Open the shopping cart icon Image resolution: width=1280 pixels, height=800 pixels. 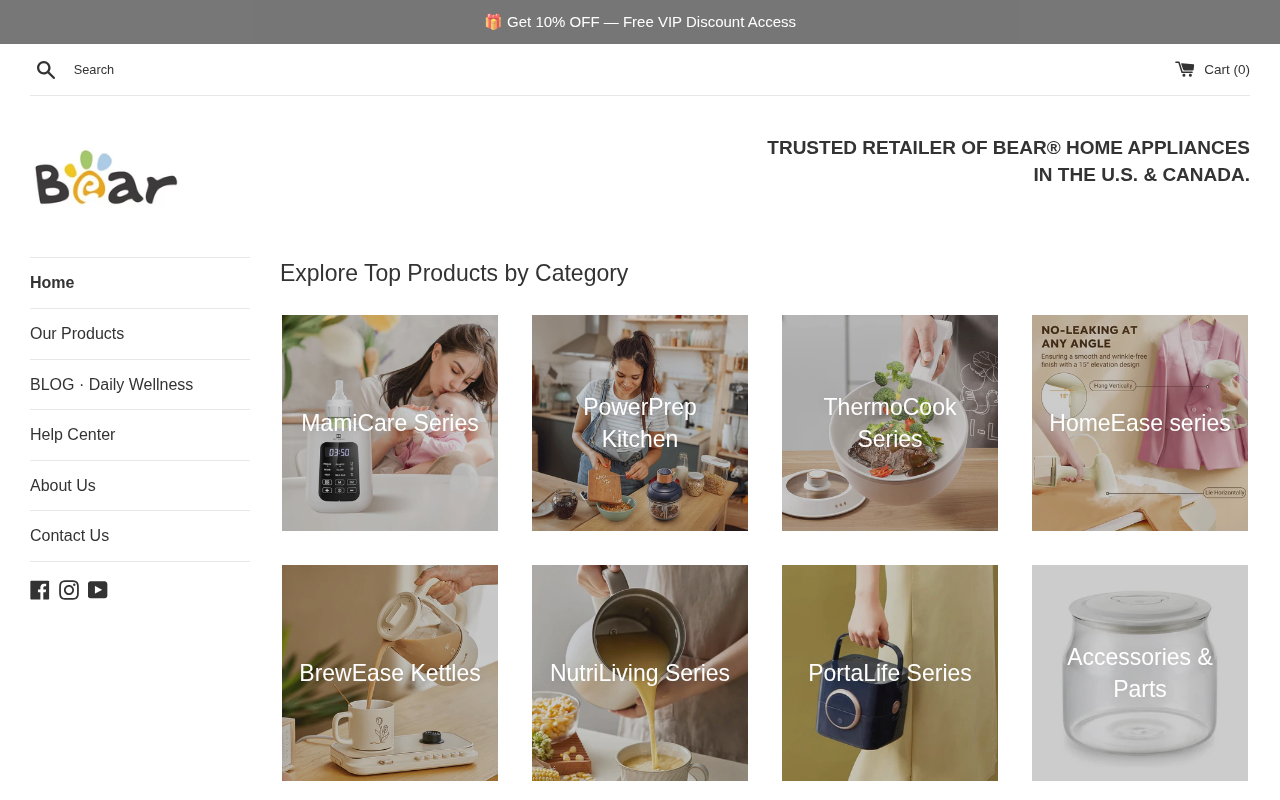(x=1185, y=69)
